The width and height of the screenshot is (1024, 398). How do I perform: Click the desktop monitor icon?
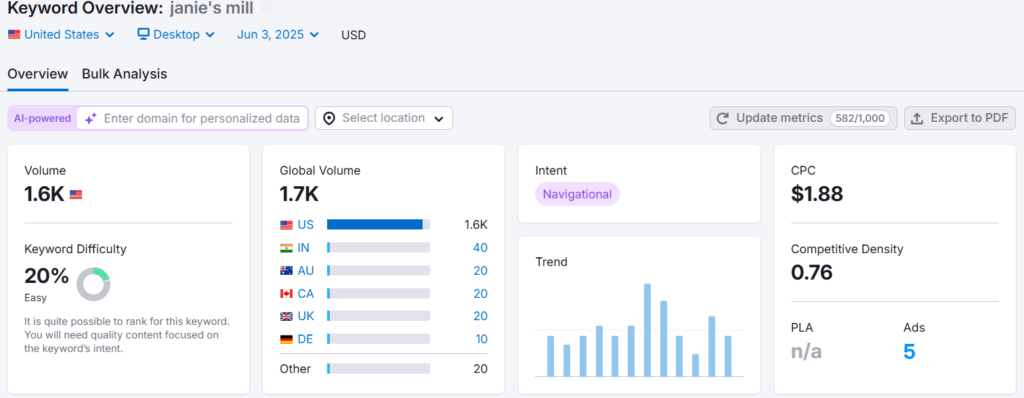click(144, 34)
